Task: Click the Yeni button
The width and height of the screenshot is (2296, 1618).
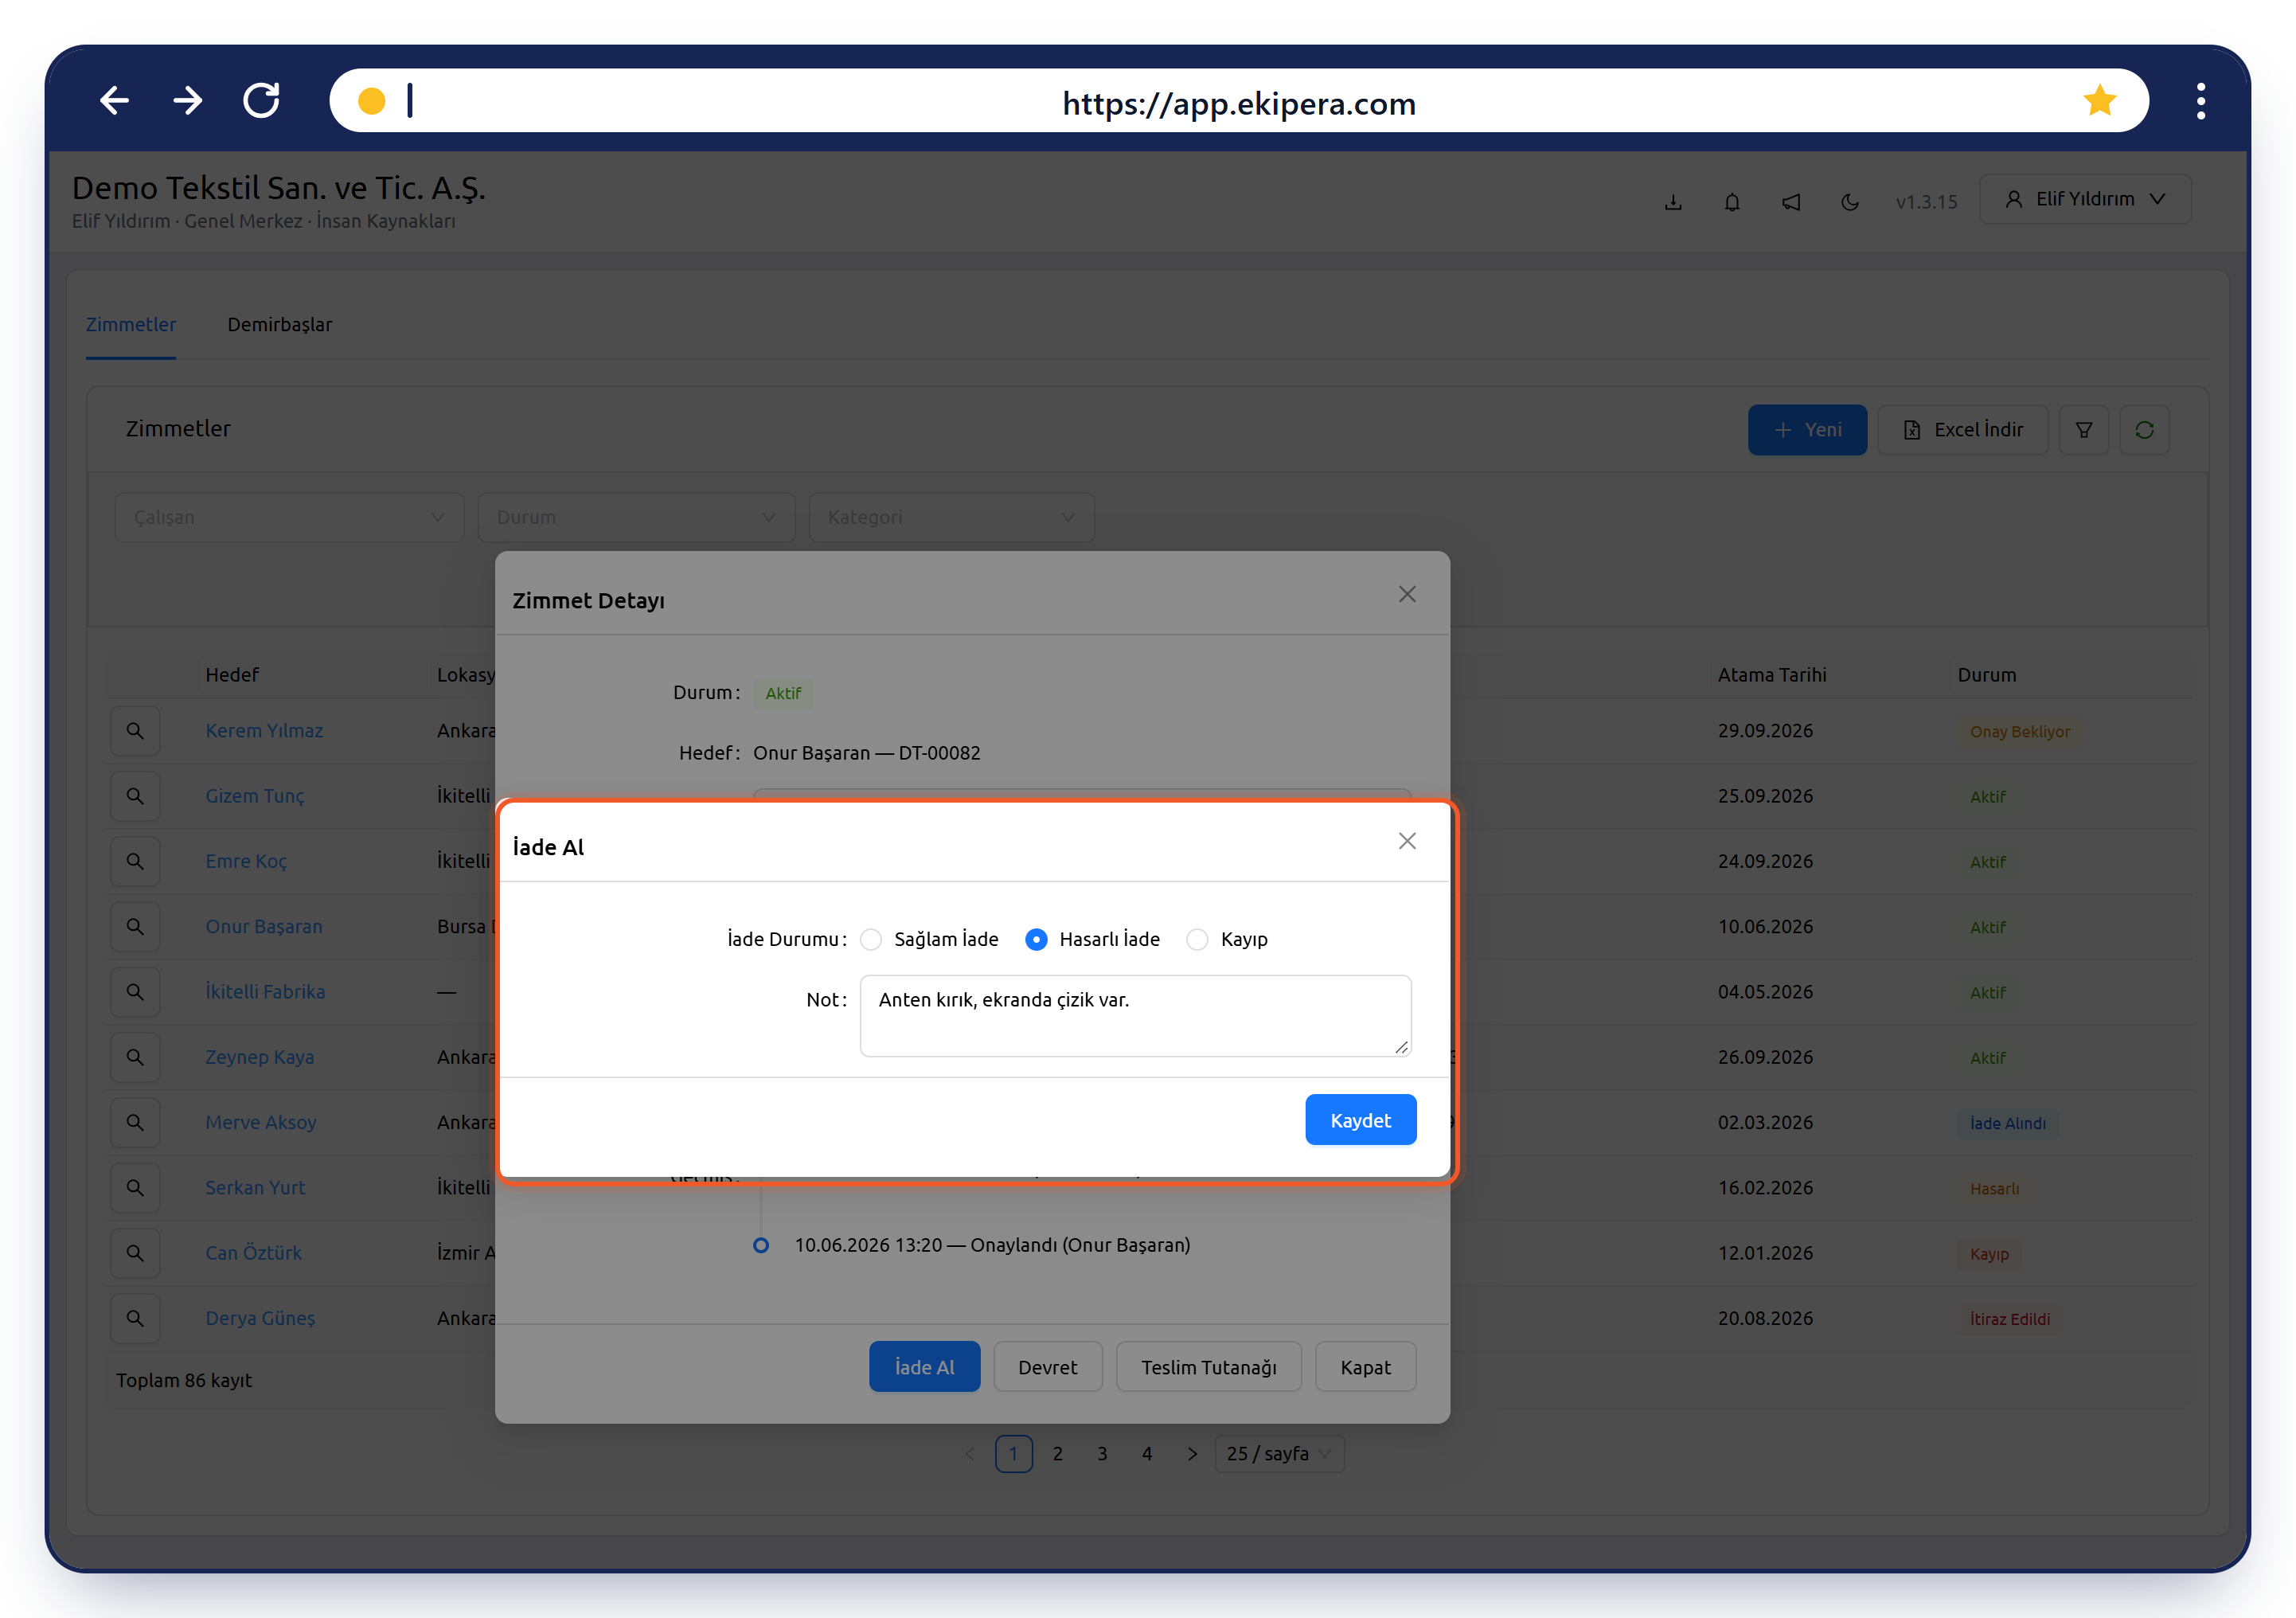Action: 1807,430
